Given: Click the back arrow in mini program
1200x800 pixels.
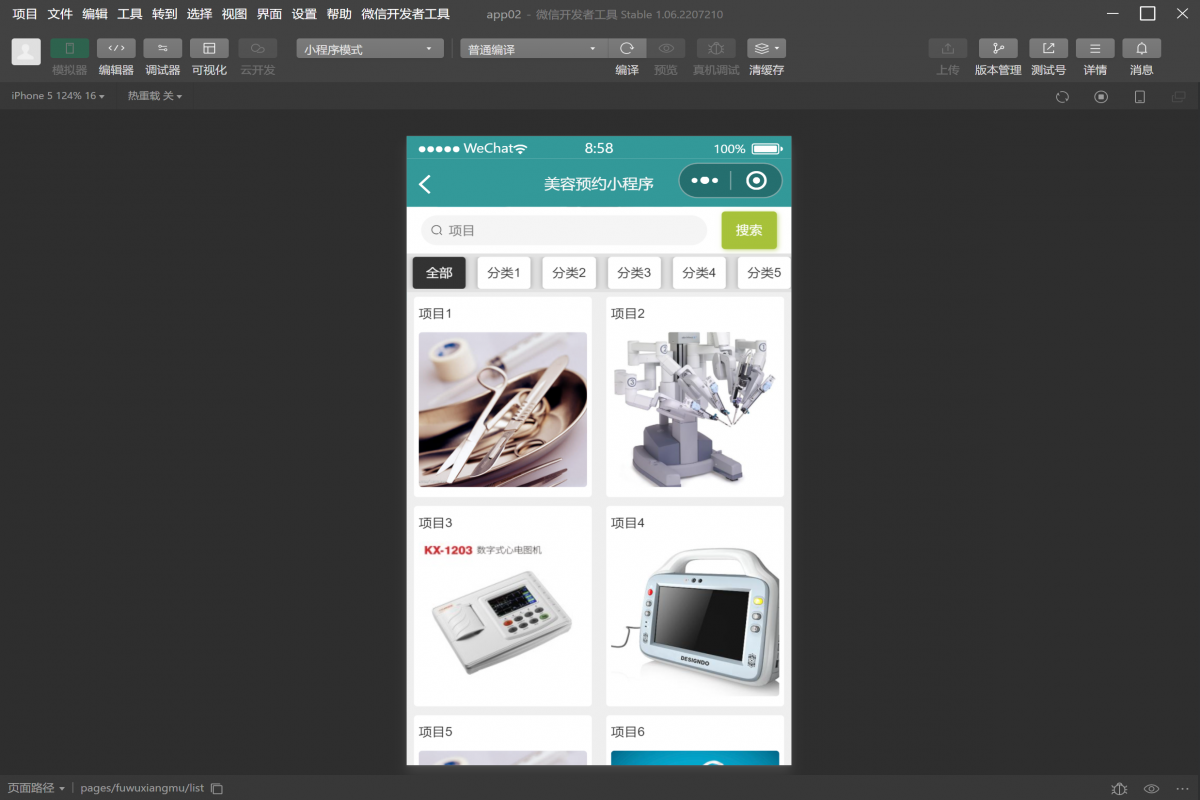Looking at the screenshot, I should pyautogui.click(x=425, y=184).
